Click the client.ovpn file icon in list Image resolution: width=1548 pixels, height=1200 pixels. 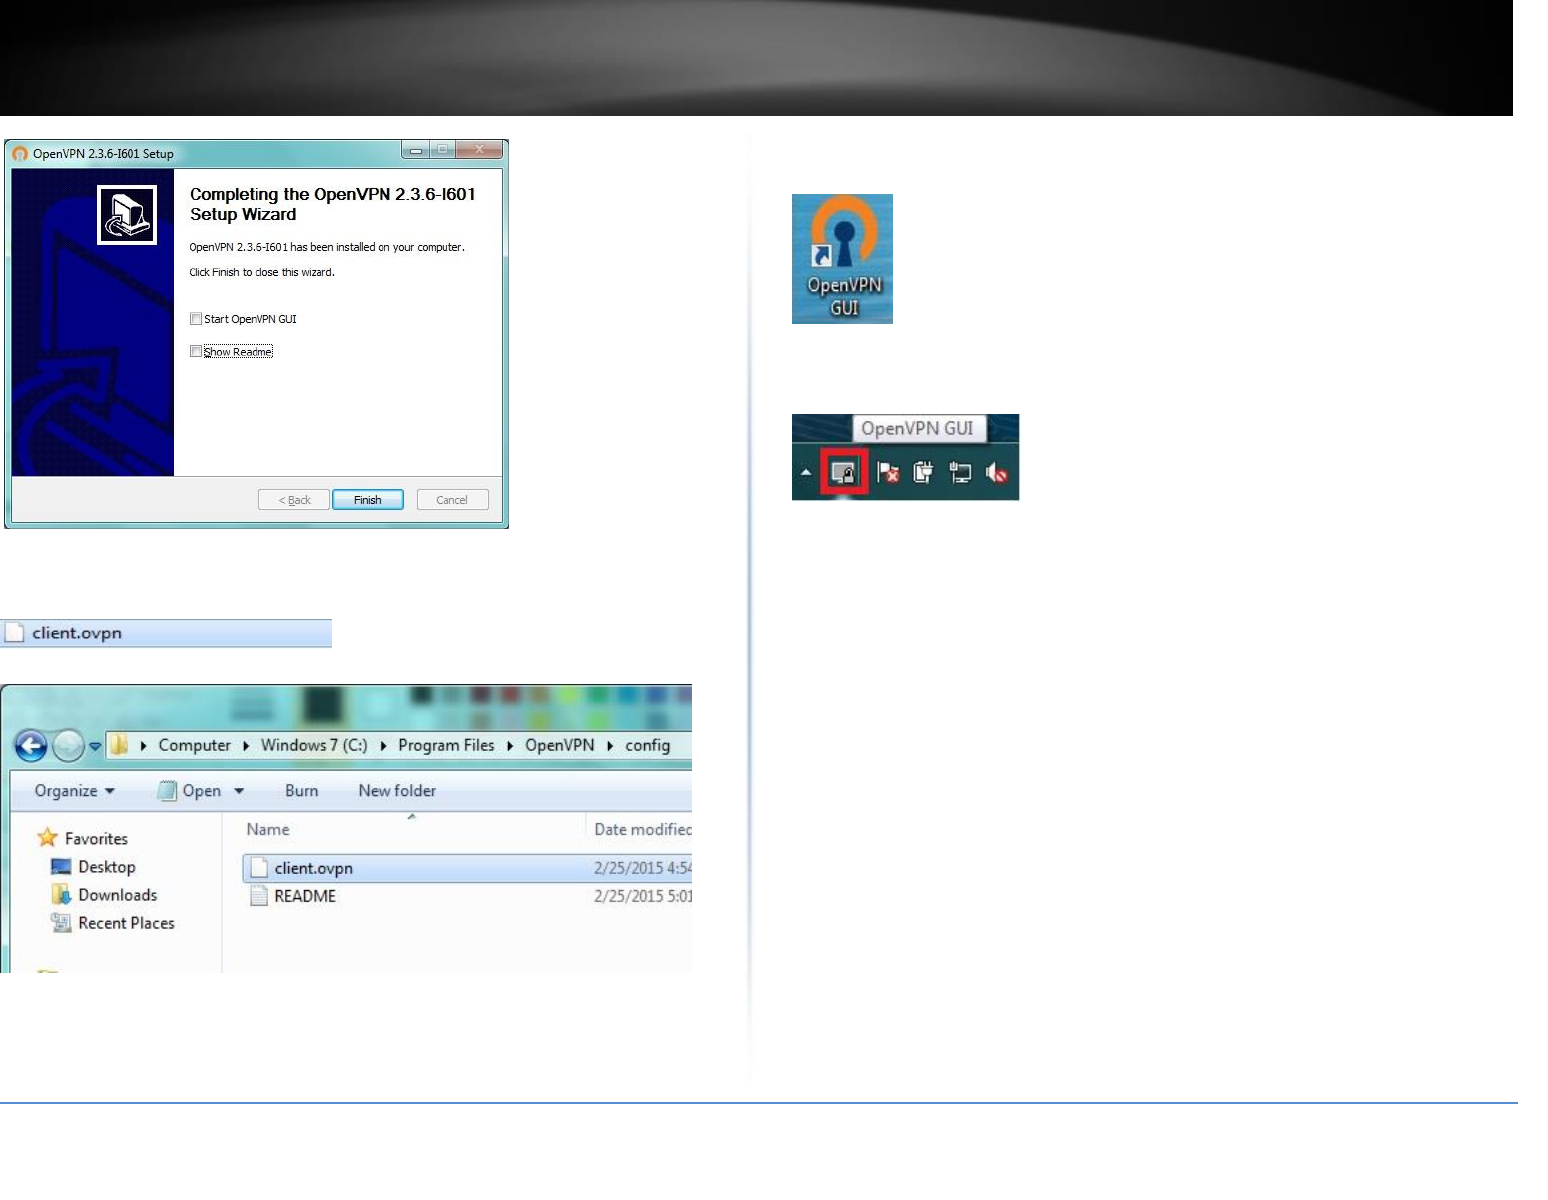coord(259,868)
